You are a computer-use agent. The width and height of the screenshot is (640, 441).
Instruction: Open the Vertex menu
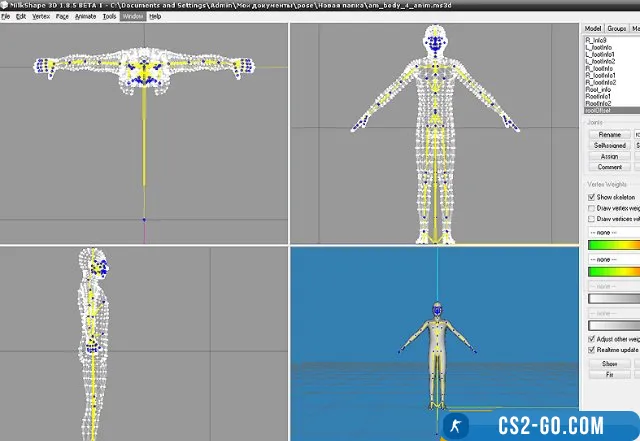tap(40, 17)
